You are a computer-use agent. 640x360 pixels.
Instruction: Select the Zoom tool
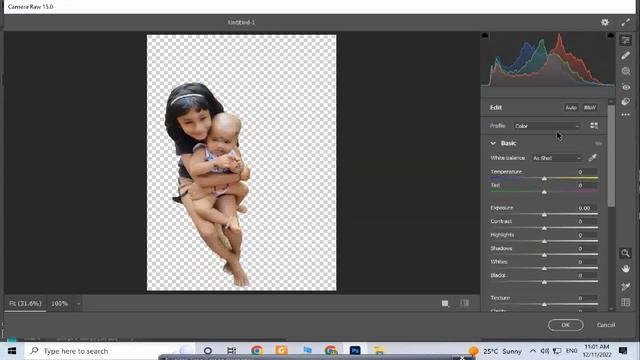[x=625, y=253]
